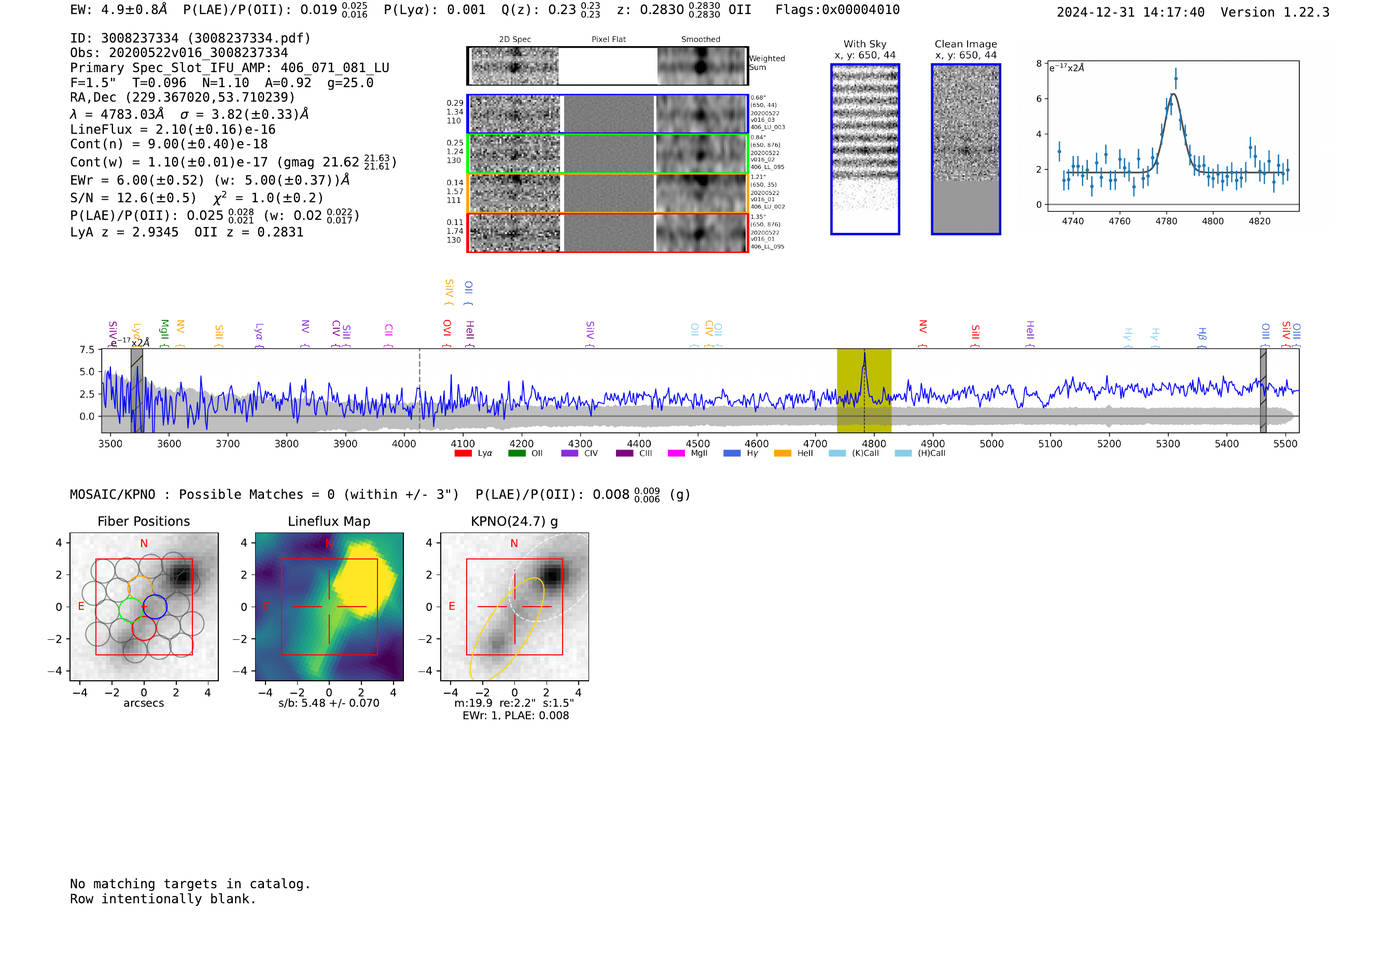Viewport: 1400px width, 953px height.
Task: Click the red fiber circle in Fiber Positions
Action: tap(143, 628)
